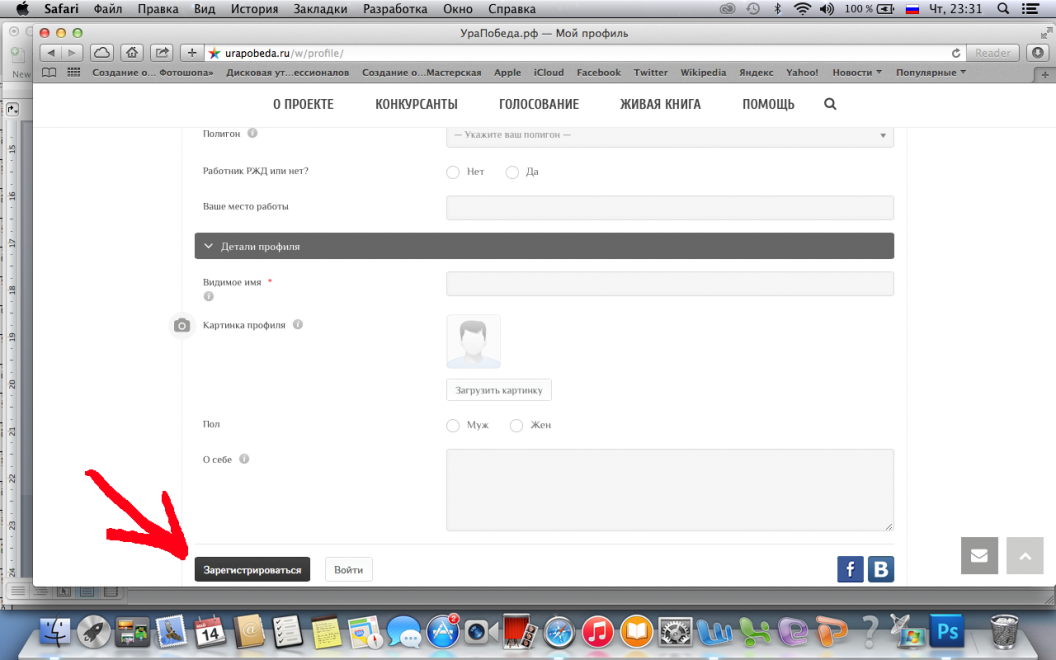Image resolution: width=1056 pixels, height=660 pixels.
Task: Click the scroll-to-top arrow button
Action: click(1025, 556)
